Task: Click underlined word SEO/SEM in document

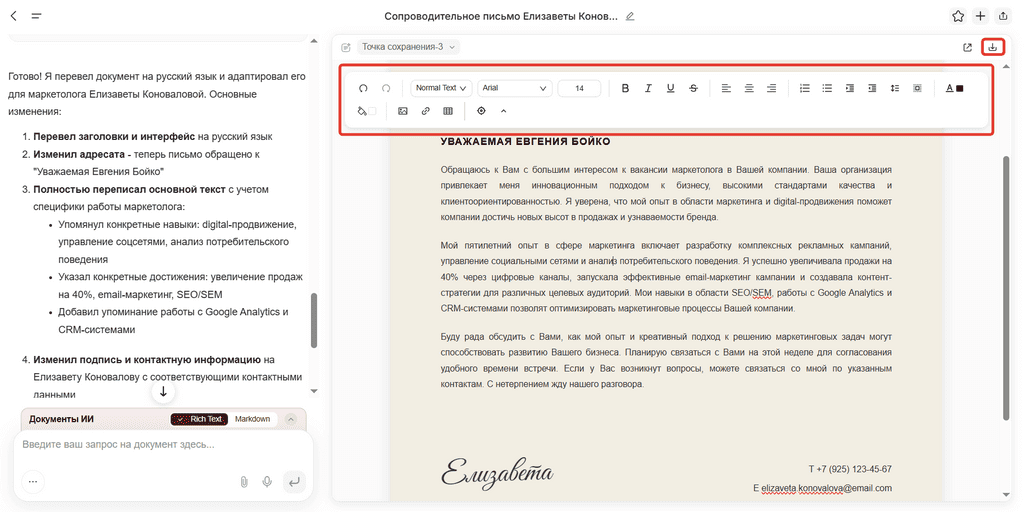Action: [754, 292]
